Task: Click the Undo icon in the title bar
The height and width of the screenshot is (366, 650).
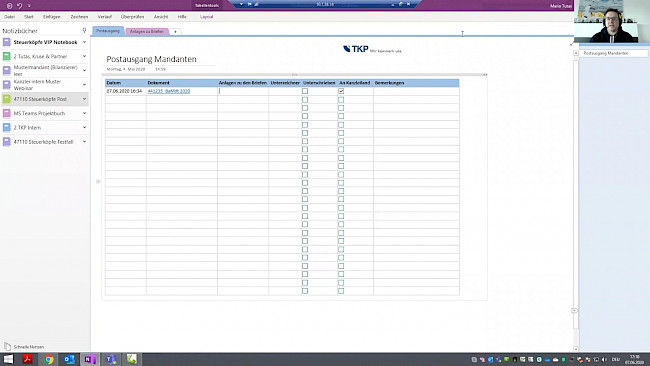Action: [x=19, y=5]
